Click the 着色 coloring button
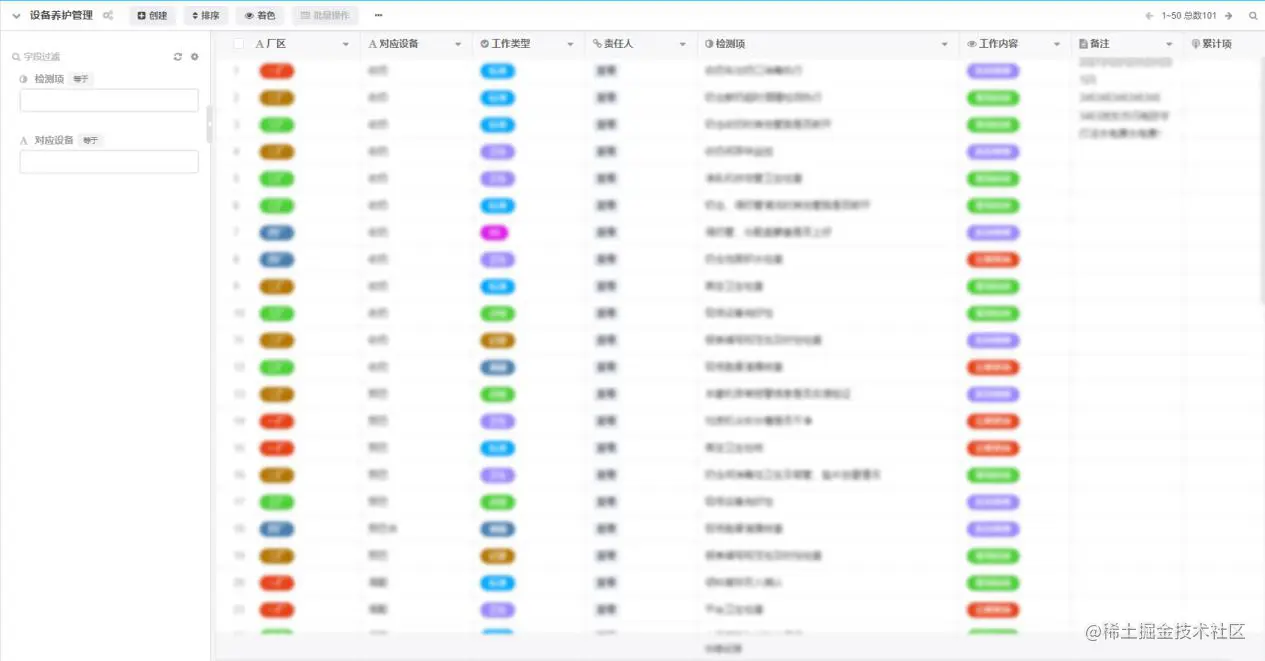This screenshot has height=661, width=1265. [x=260, y=16]
